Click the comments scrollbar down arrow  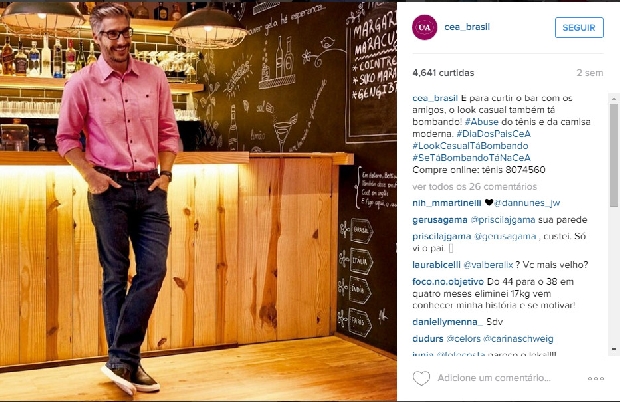(614, 349)
